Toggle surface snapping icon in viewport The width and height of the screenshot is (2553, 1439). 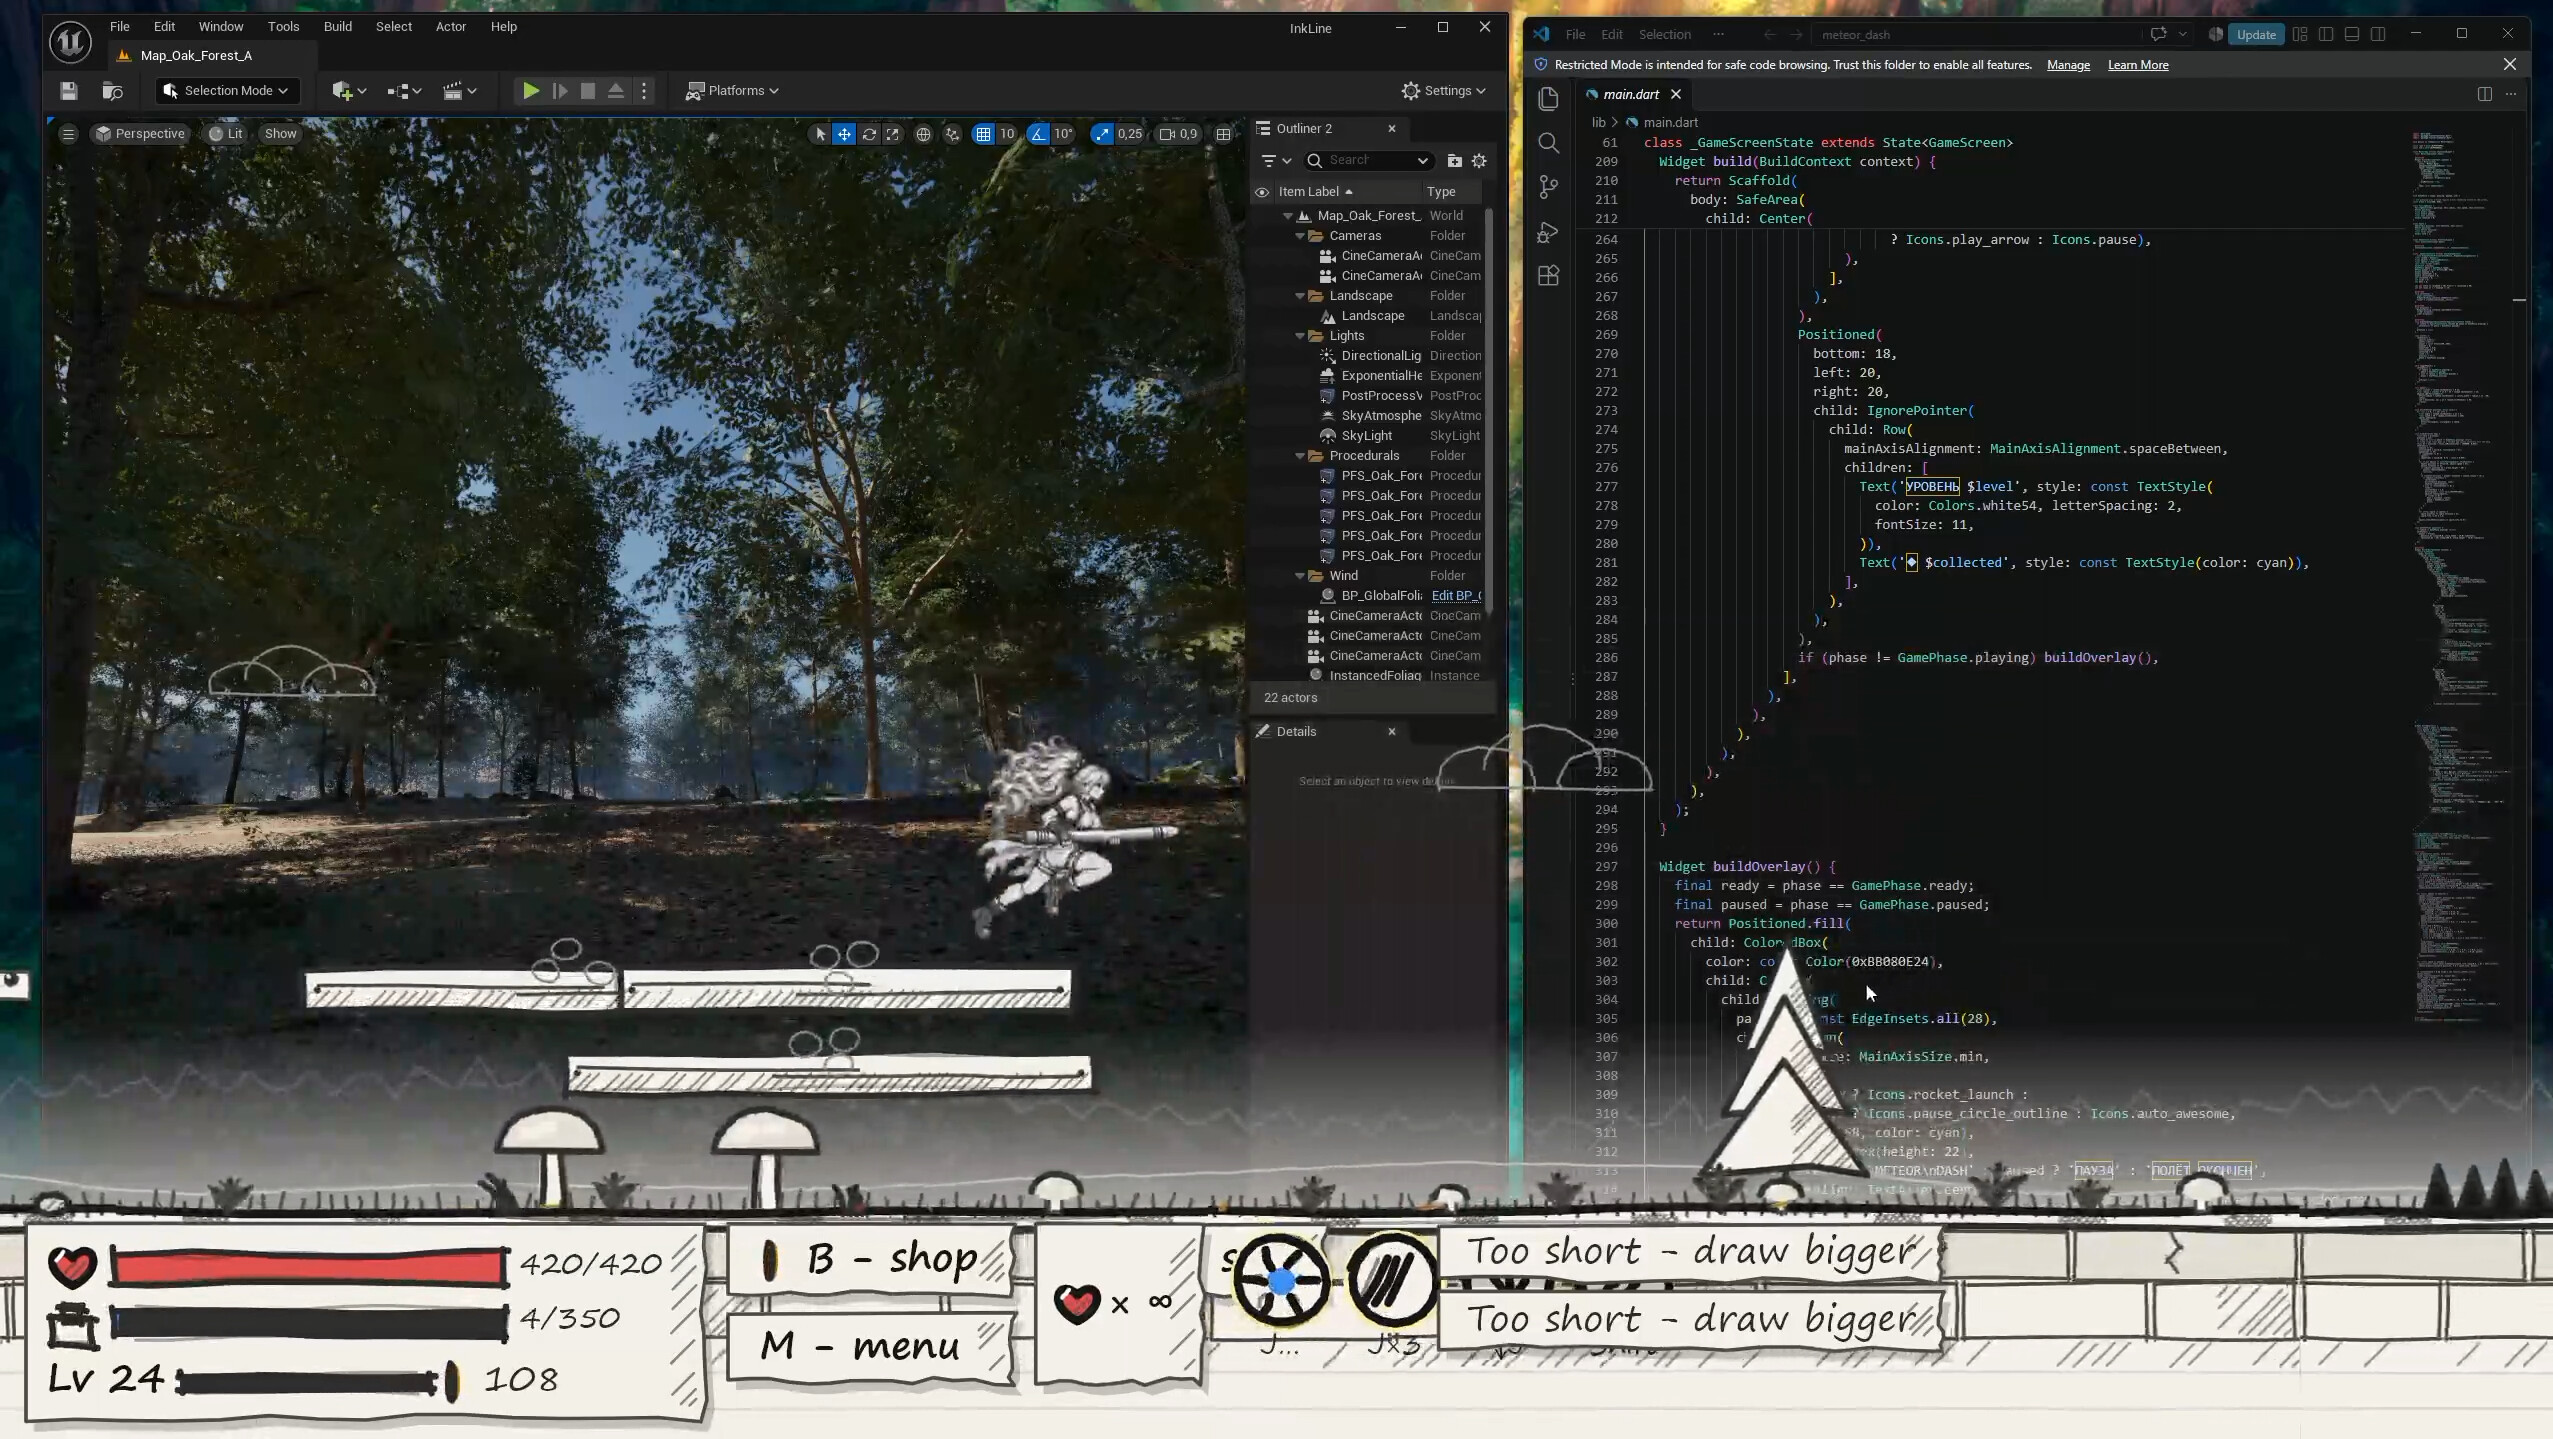coord(952,134)
